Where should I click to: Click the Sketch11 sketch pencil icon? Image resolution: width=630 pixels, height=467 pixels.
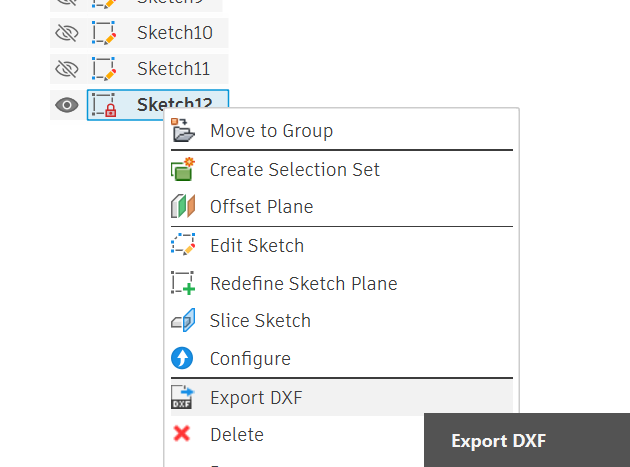click(104, 69)
